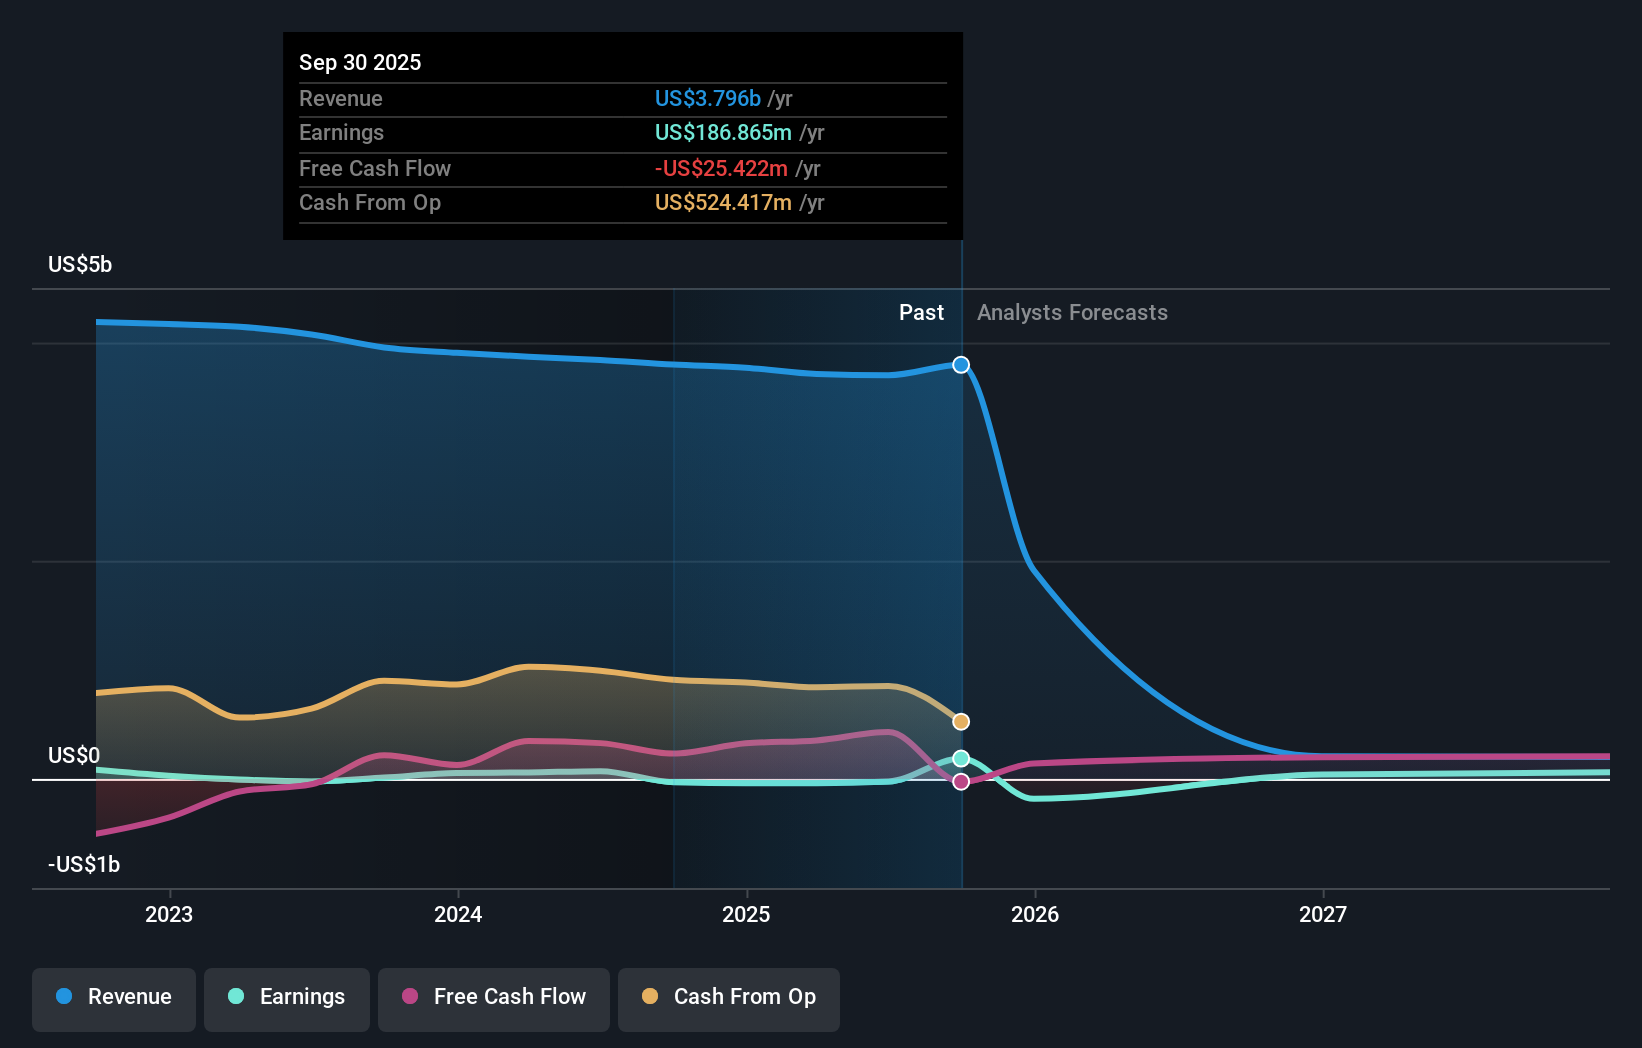This screenshot has width=1642, height=1048.
Task: Click the US$0 y-axis label
Action: [74, 756]
